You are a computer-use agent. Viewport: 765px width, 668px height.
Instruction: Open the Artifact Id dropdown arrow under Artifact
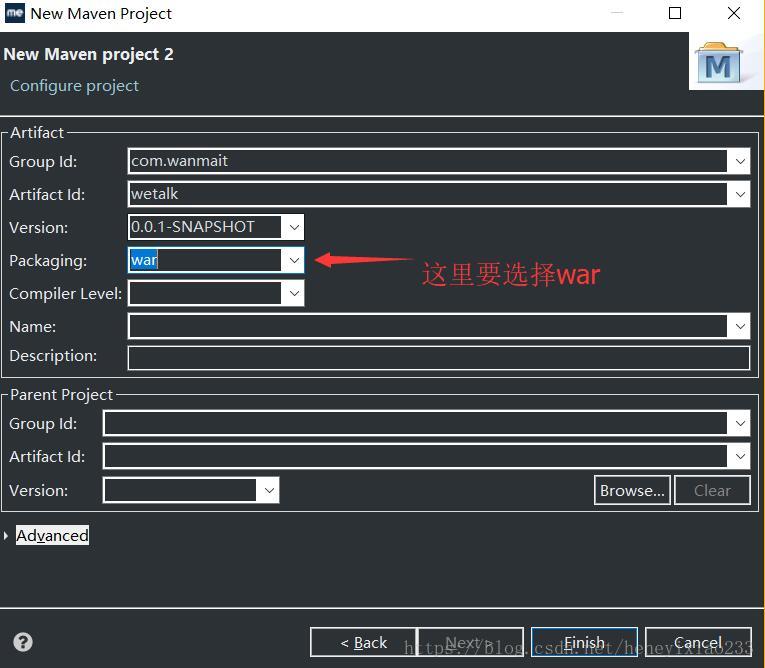click(x=740, y=194)
